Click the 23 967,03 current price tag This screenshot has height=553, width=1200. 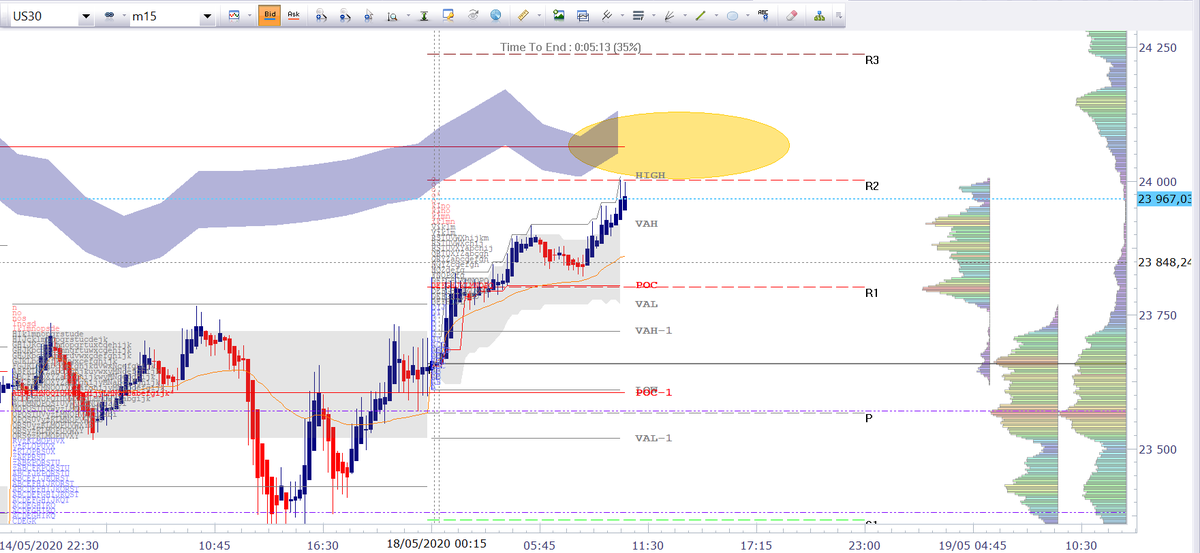click(x=1165, y=199)
